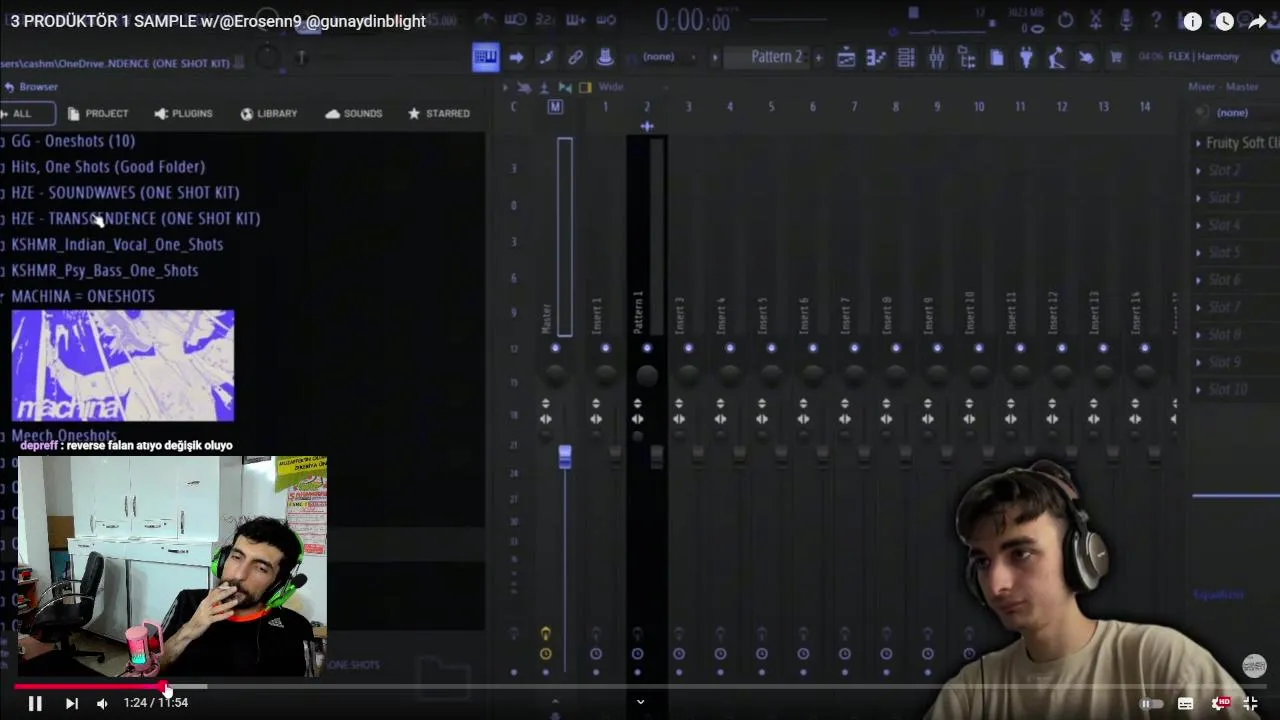The height and width of the screenshot is (720, 1280).
Task: Toggle mute dot on Insert 1 track
Action: [605, 348]
